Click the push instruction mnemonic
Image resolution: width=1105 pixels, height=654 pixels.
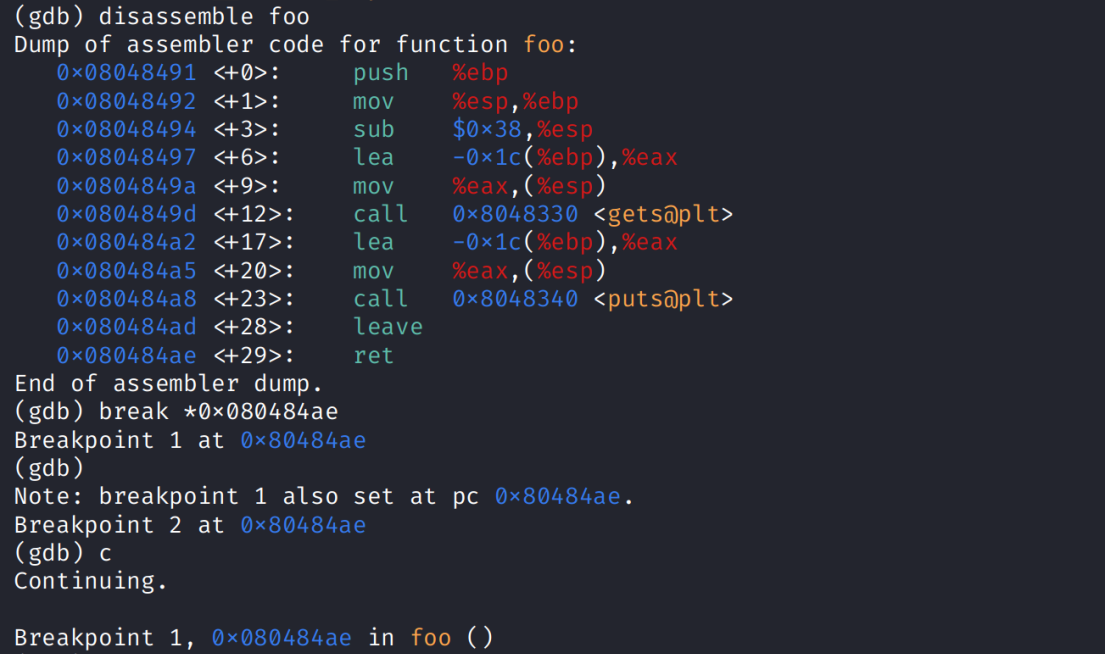pyautogui.click(x=380, y=73)
